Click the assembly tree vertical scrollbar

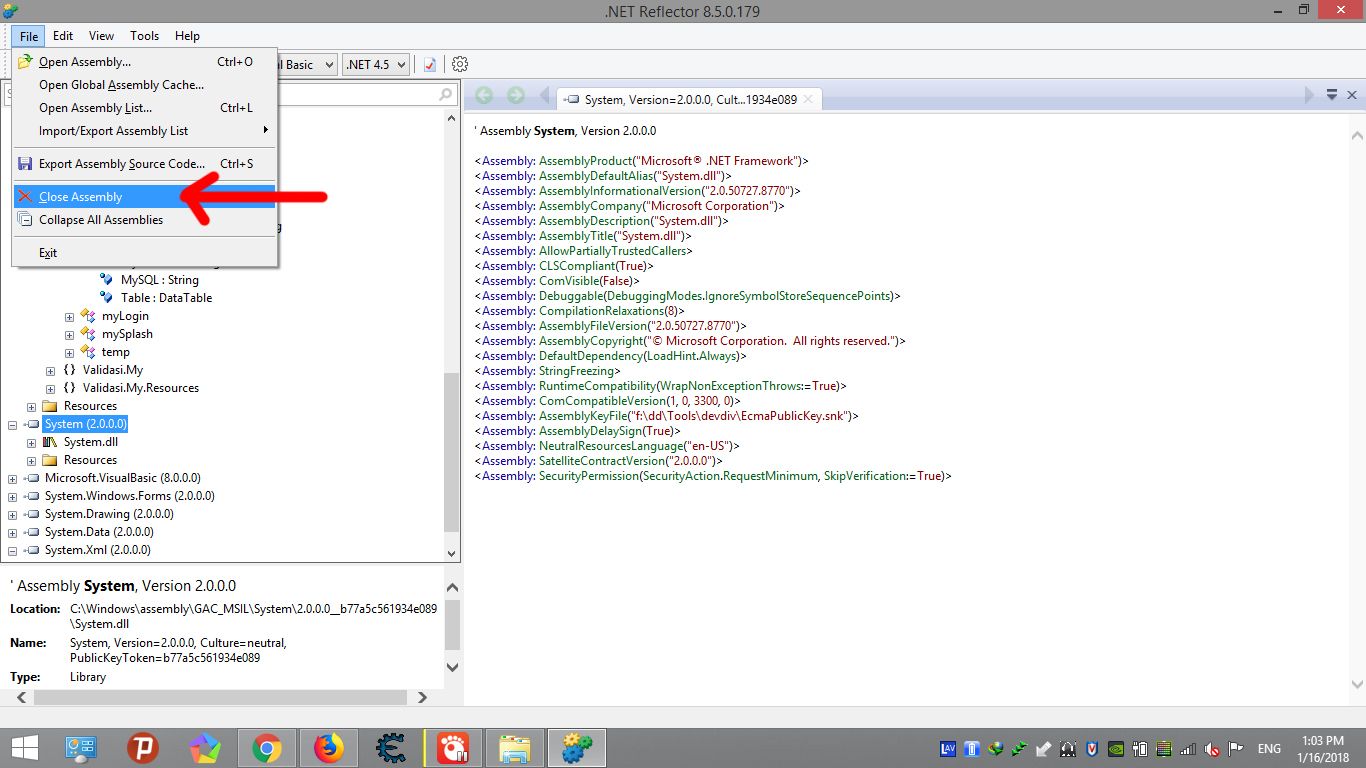452,450
